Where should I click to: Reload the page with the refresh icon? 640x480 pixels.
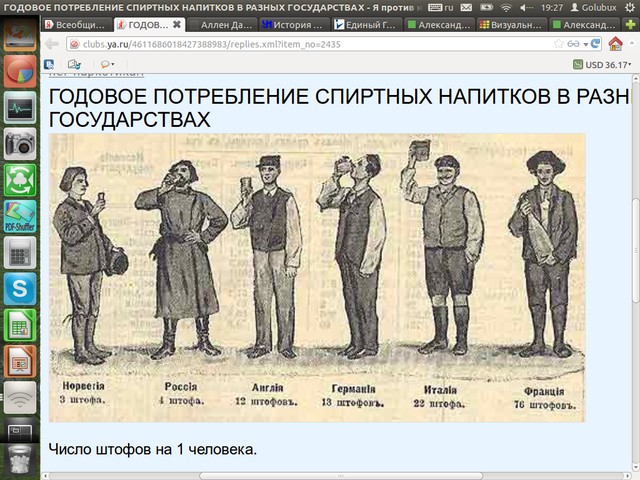point(596,44)
